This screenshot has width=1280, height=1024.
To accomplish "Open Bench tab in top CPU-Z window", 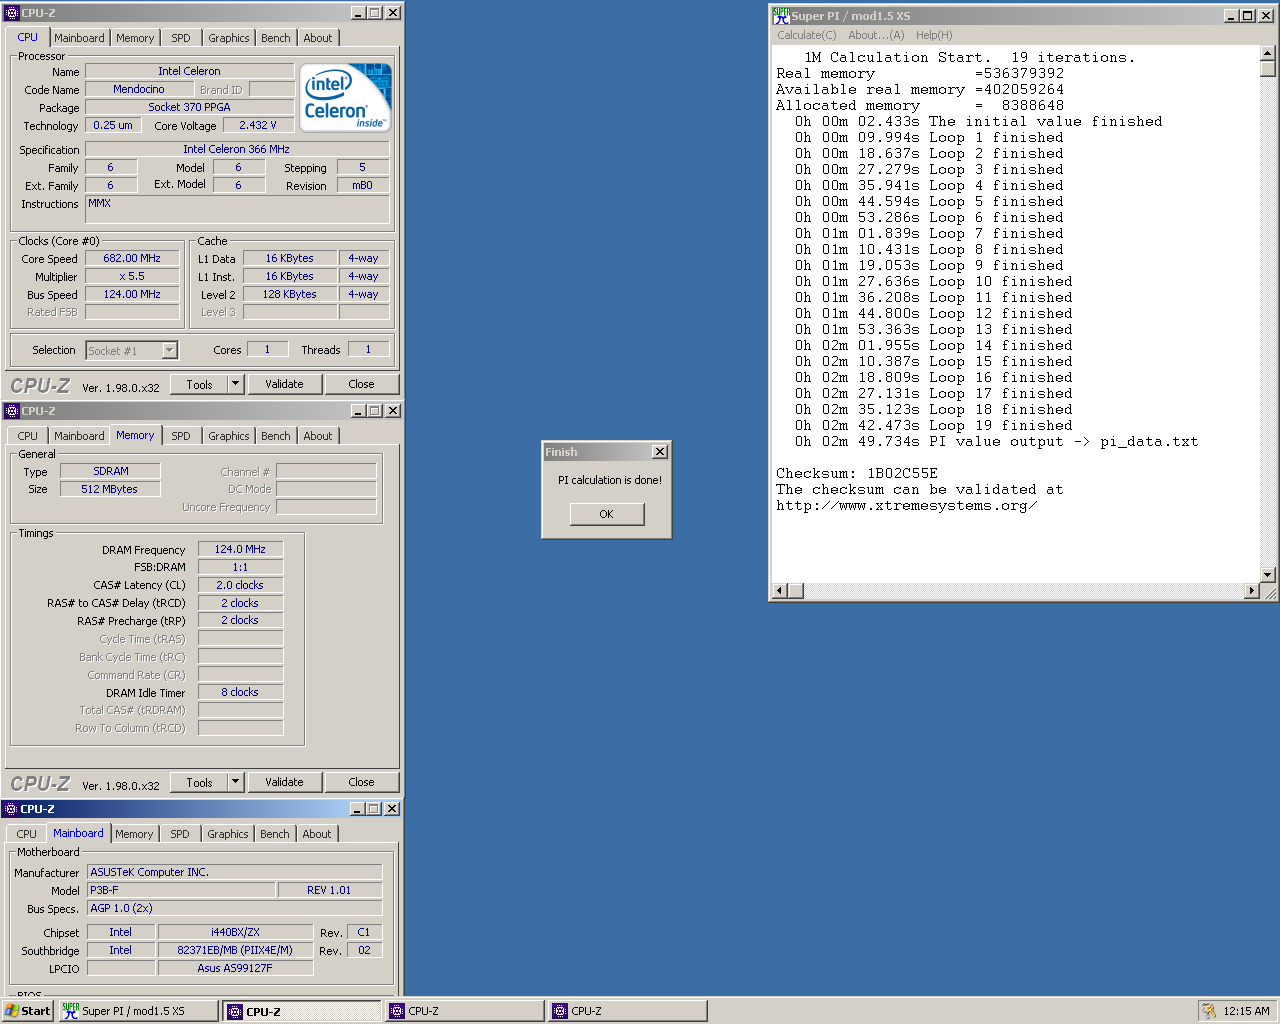I will tap(276, 38).
